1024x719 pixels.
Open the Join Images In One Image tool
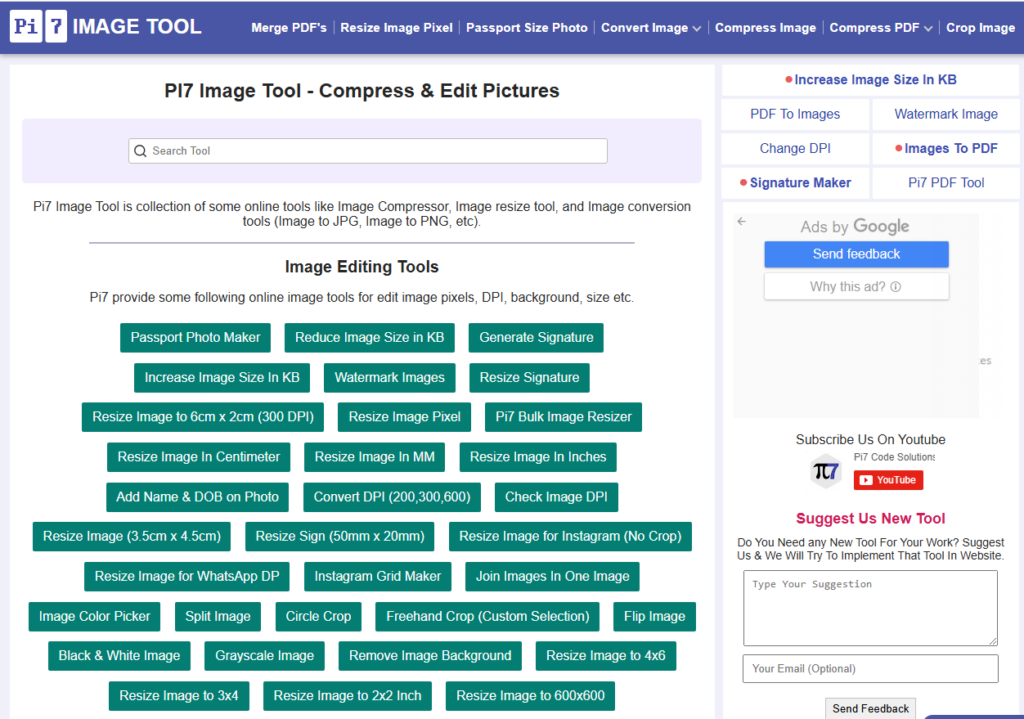pyautogui.click(x=552, y=577)
